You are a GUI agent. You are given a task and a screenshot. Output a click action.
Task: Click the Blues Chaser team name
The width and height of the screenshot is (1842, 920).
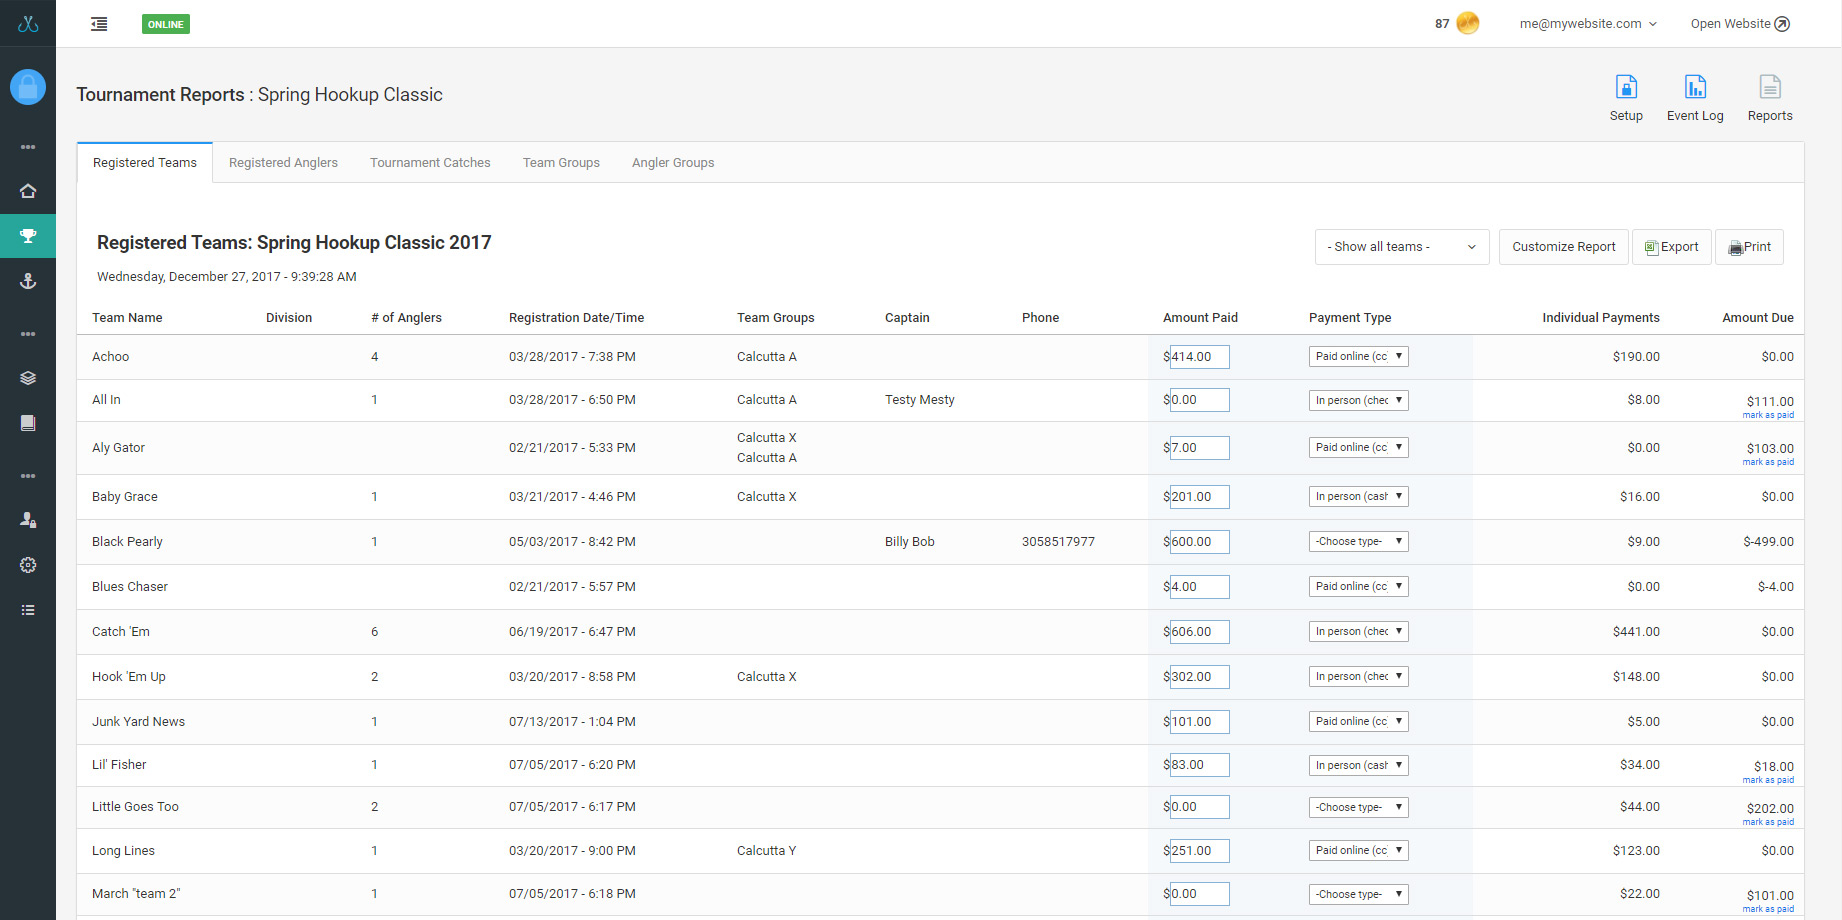[x=130, y=587]
